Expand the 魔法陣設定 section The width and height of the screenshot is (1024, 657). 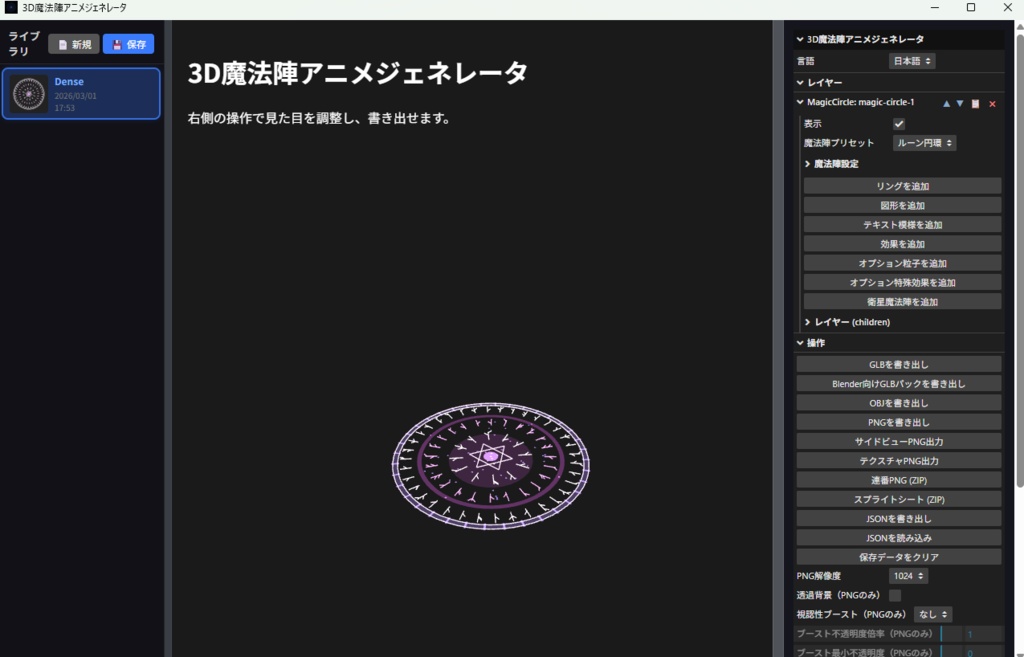pyautogui.click(x=903, y=164)
